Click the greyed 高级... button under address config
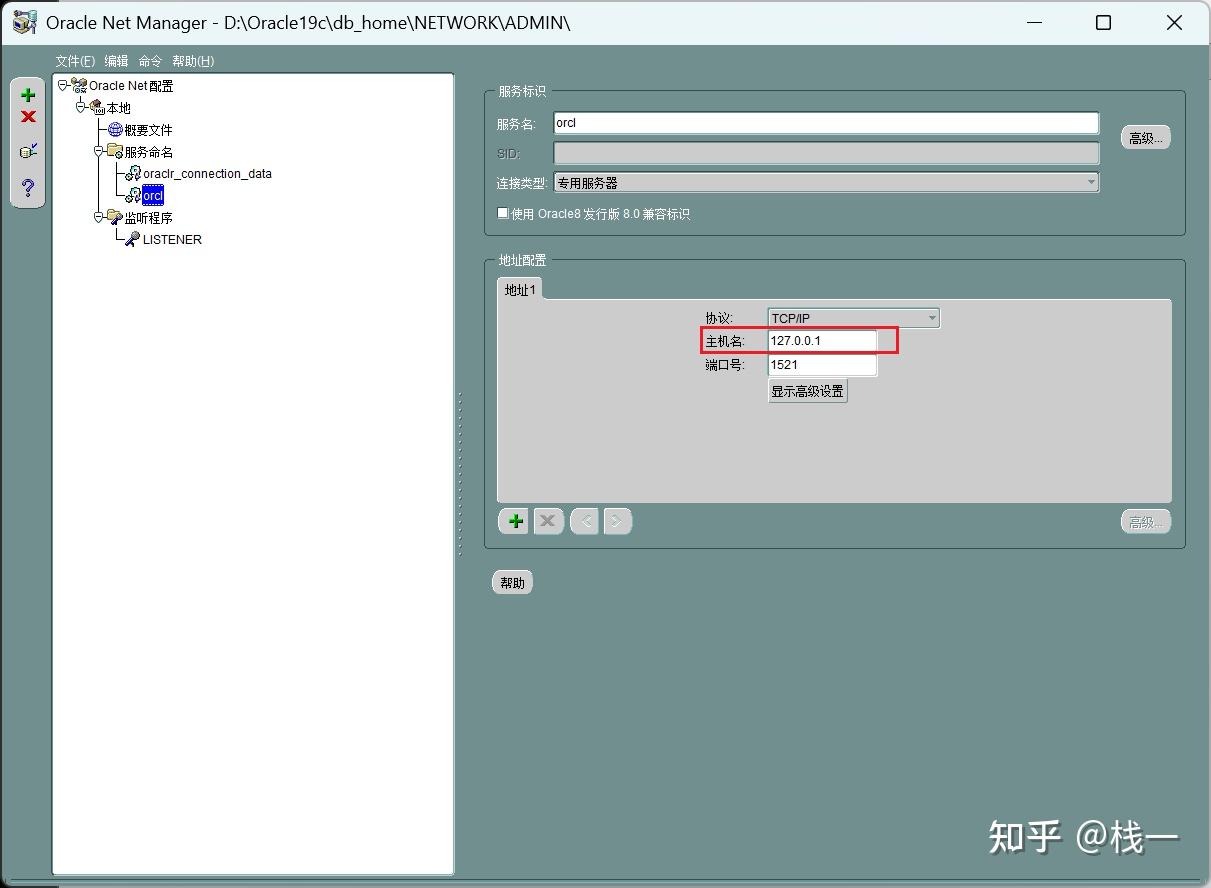This screenshot has width=1211, height=888. pyautogui.click(x=1146, y=522)
